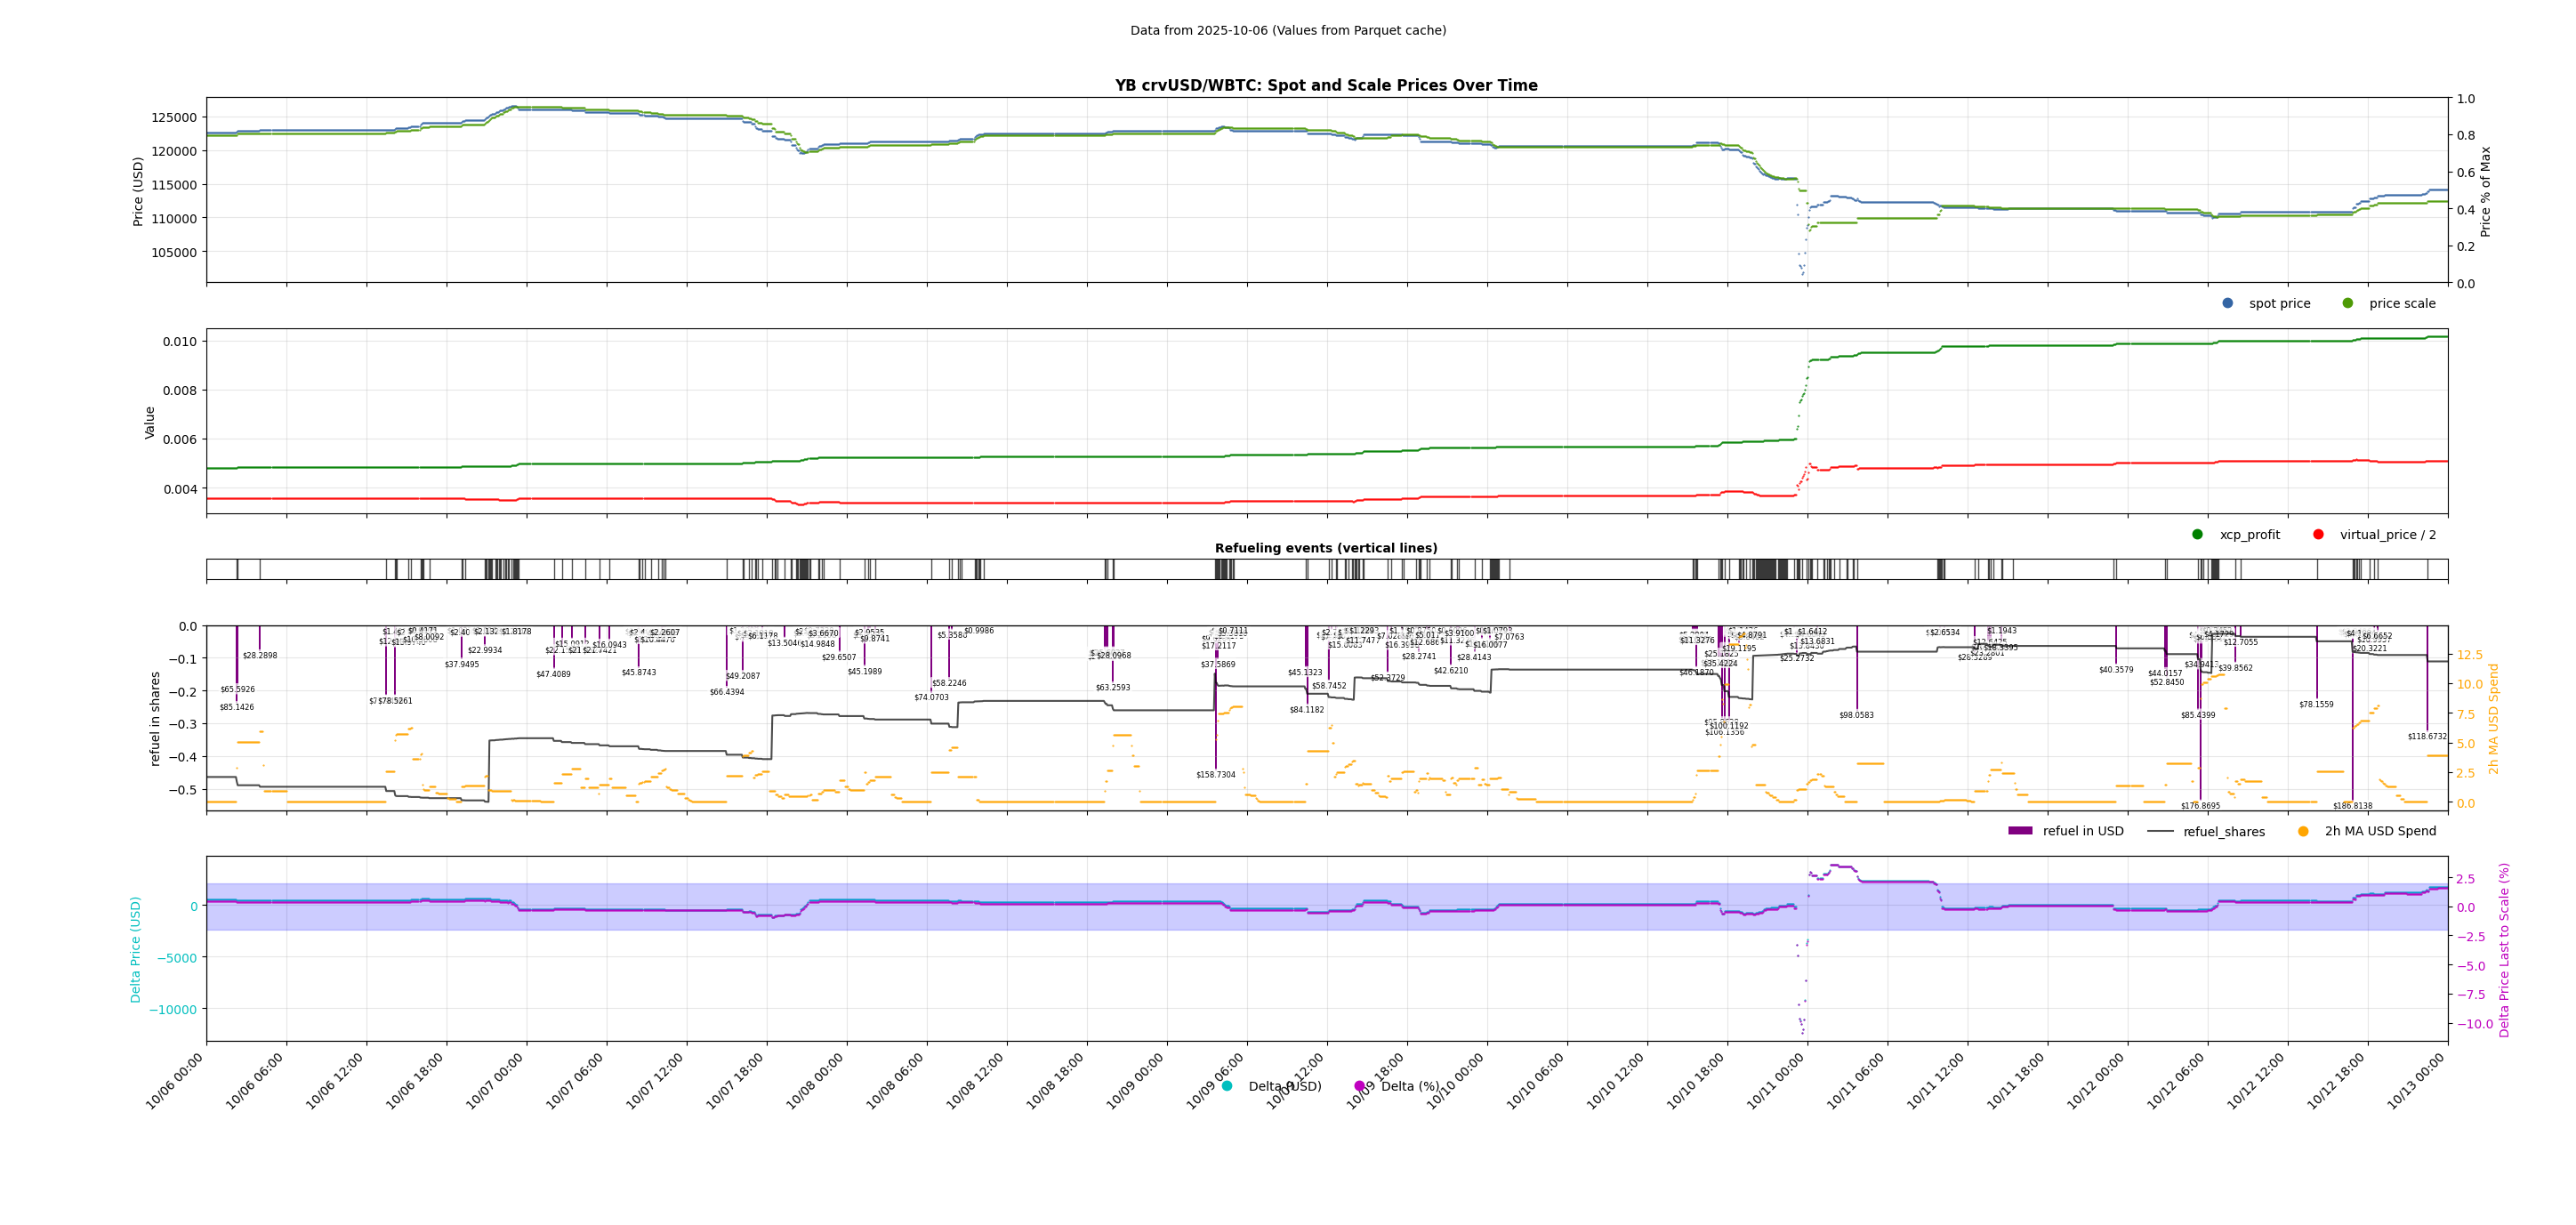Image resolution: width=2576 pixels, height=1225 pixels.
Task: Click the 'YB crvUSD/WBTC: Spot and Scale Prices' title
Action: coord(1326,85)
